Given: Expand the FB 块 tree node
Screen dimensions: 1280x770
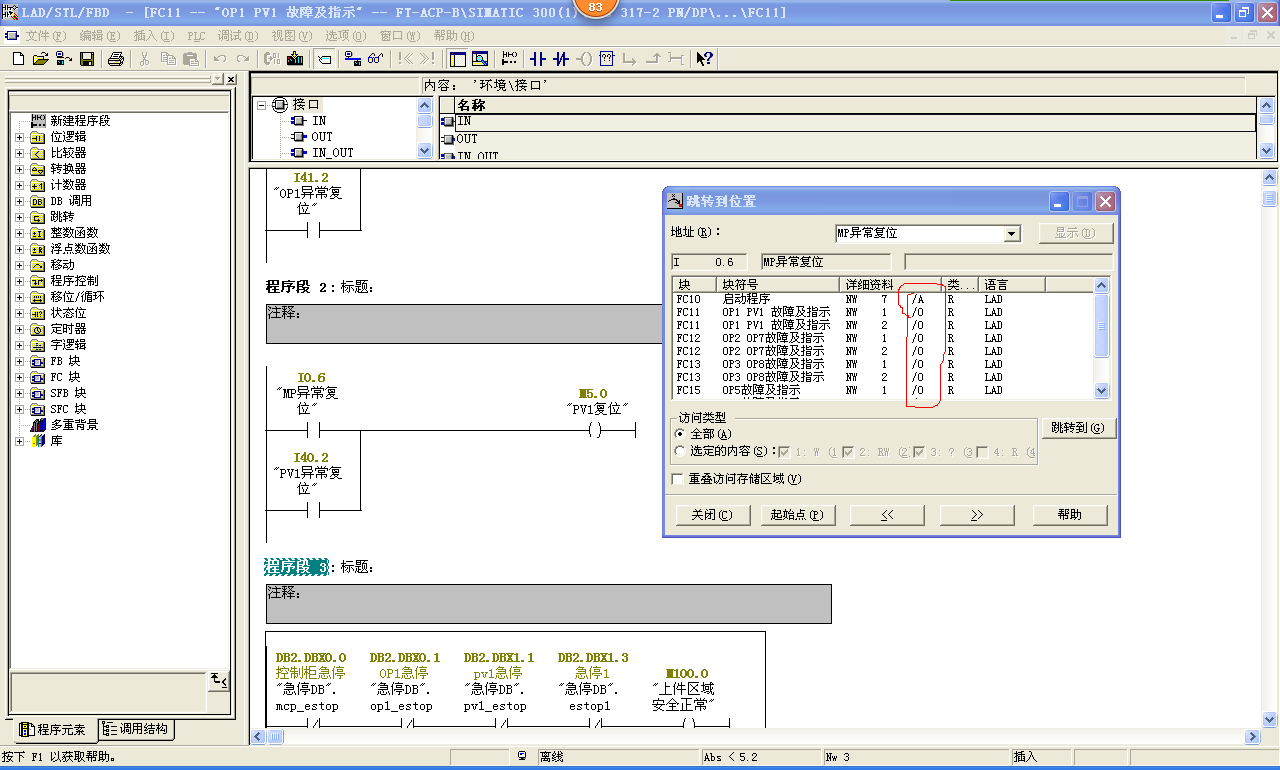Looking at the screenshot, I should (19, 361).
